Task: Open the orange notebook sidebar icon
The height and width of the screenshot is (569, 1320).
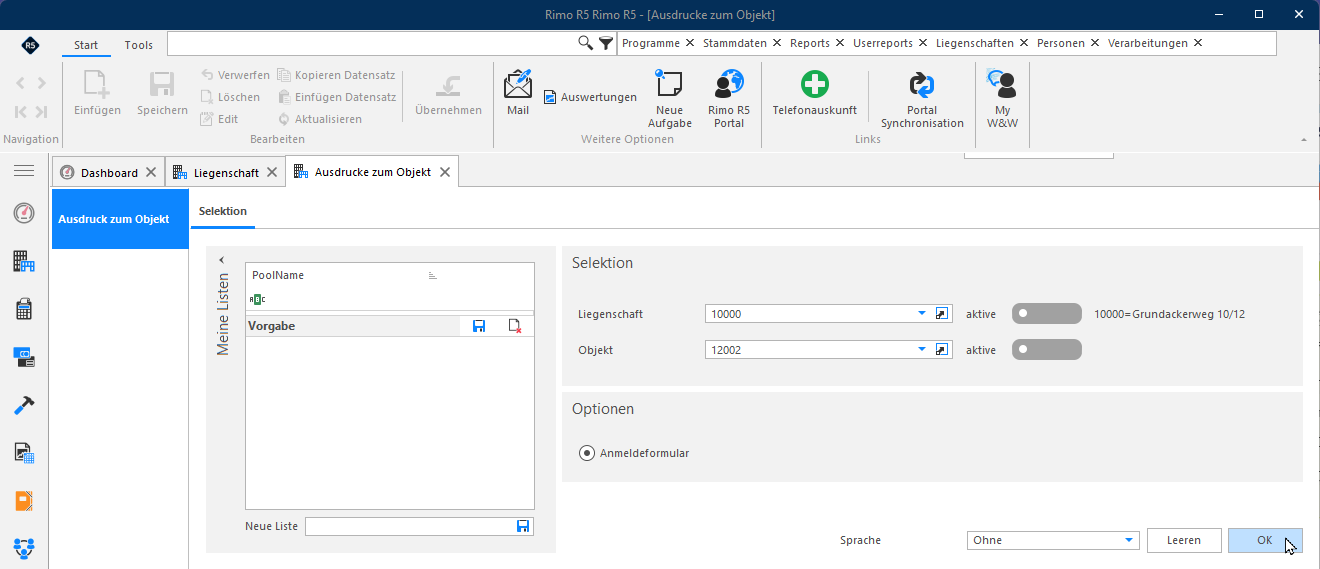Action: point(24,501)
